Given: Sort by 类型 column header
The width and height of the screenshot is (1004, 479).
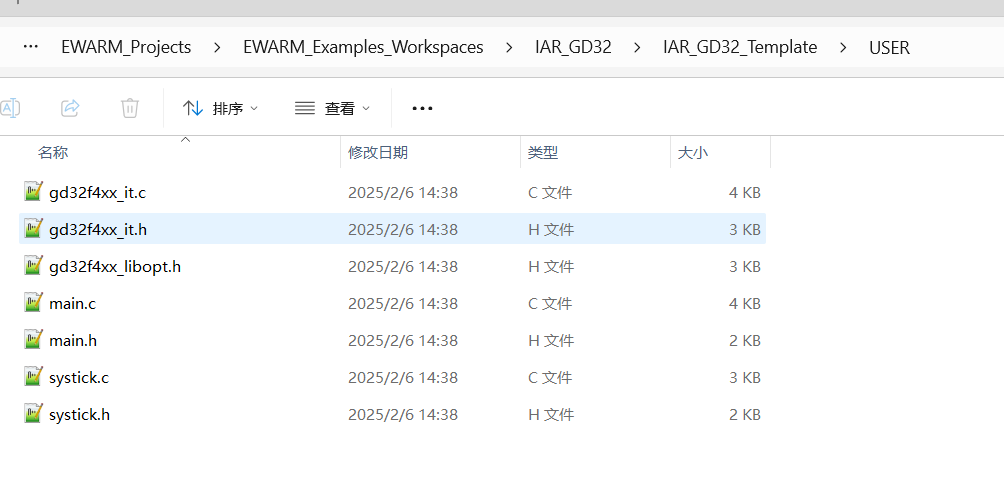Looking at the screenshot, I should click(x=543, y=152).
